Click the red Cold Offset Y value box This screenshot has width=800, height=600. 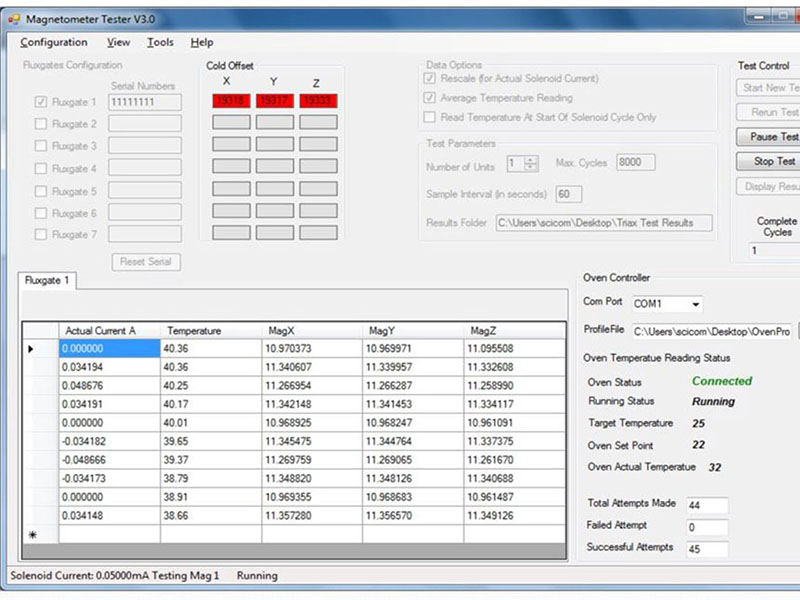point(274,101)
